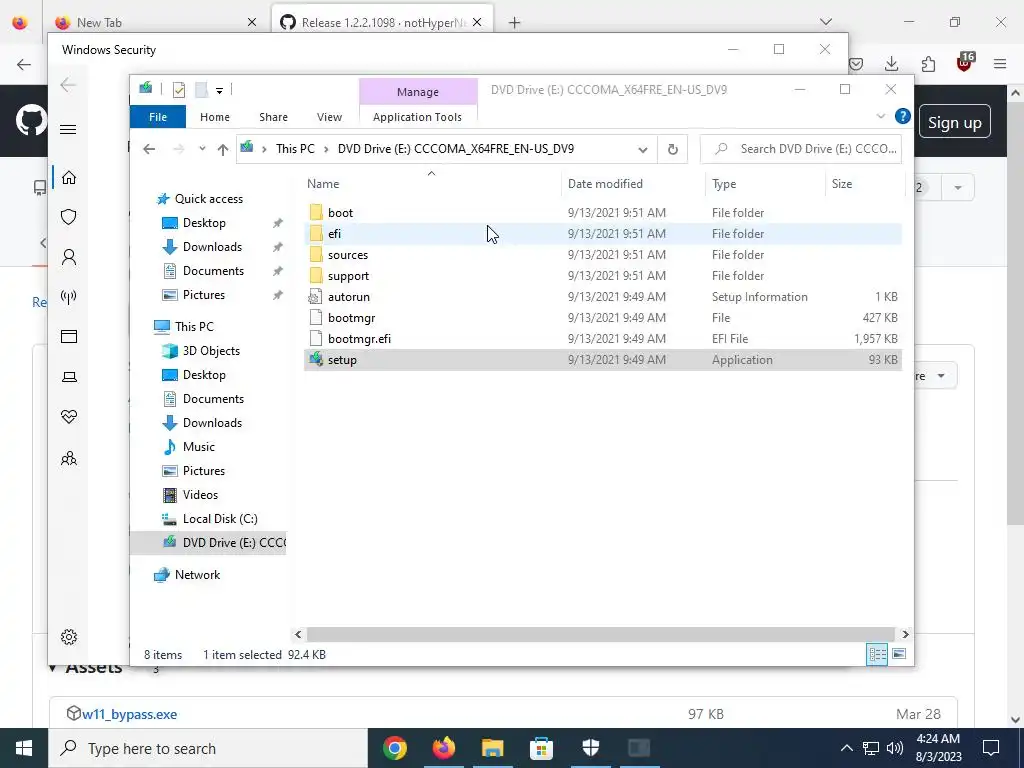Open the Windows Start menu

tap(24, 748)
